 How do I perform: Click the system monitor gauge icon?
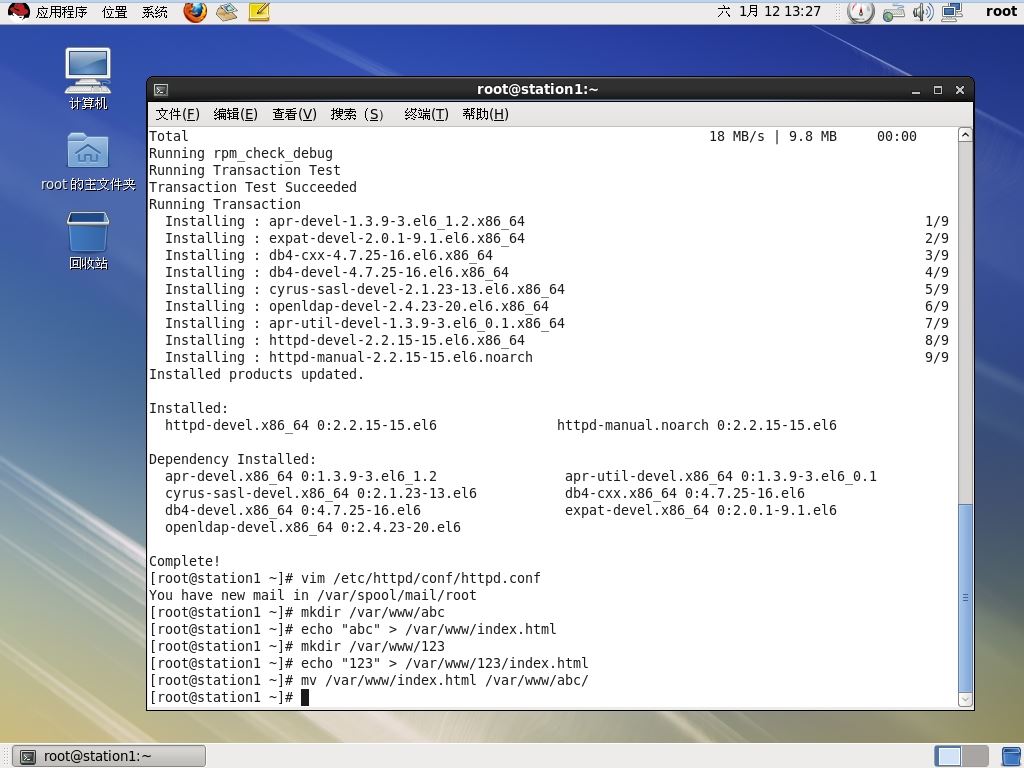[860, 12]
